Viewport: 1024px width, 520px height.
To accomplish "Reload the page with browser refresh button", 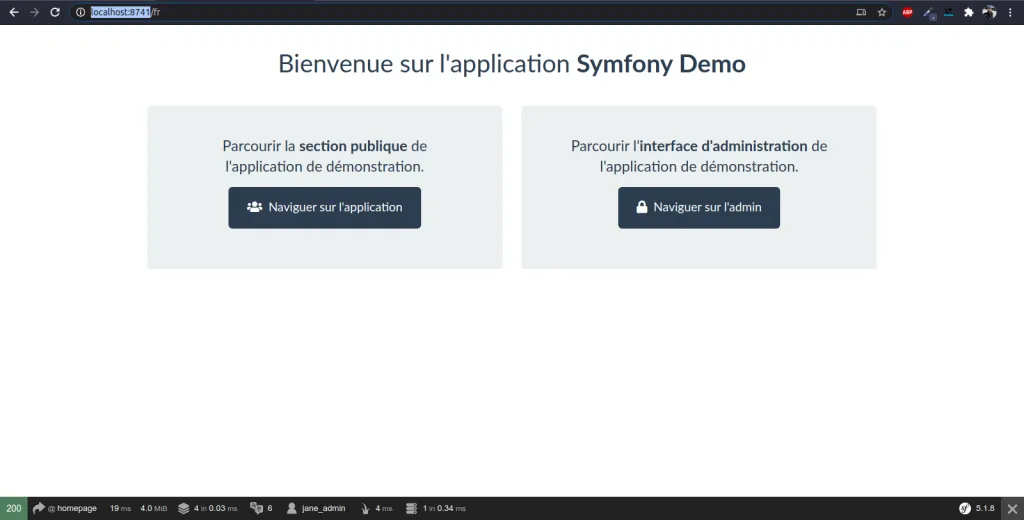I will coord(55,12).
